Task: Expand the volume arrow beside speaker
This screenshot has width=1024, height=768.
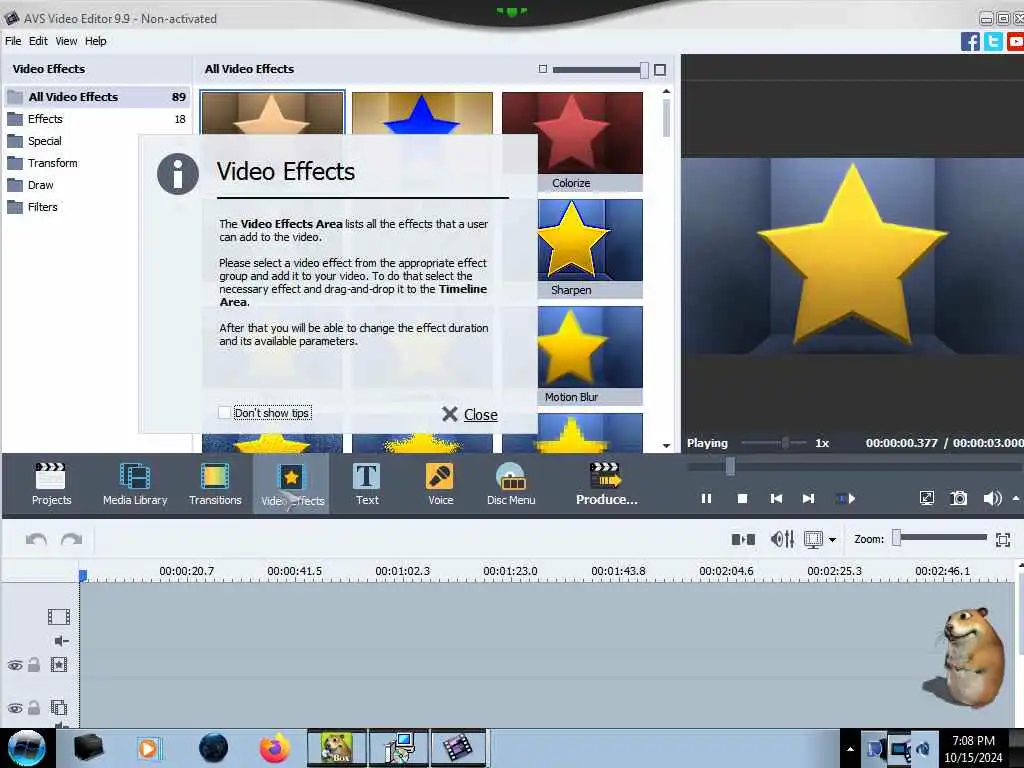Action: click(1016, 498)
